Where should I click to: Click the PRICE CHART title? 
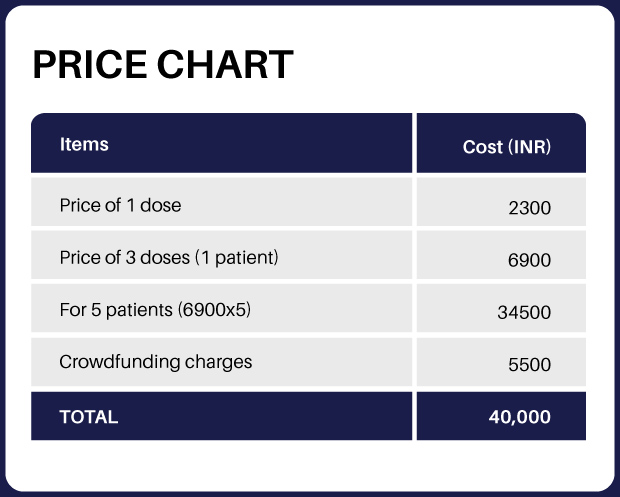tap(163, 65)
